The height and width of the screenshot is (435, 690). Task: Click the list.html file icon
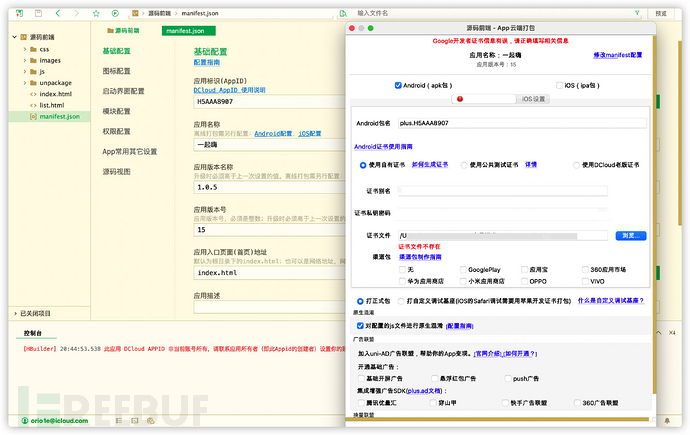point(33,105)
